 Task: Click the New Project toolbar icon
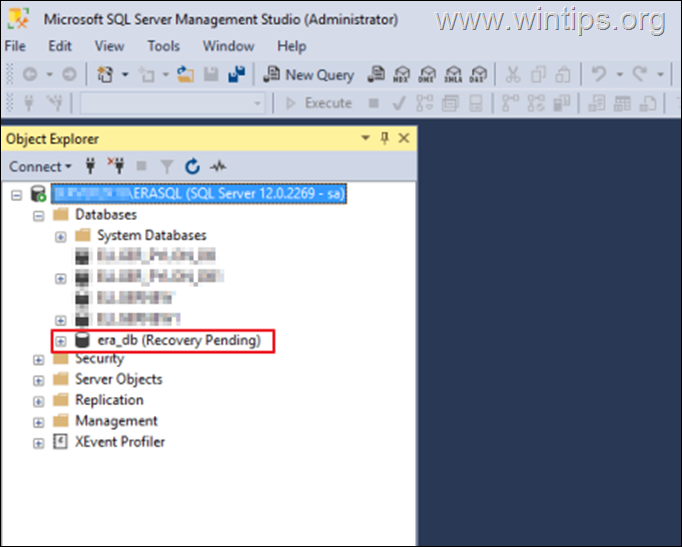[x=105, y=75]
